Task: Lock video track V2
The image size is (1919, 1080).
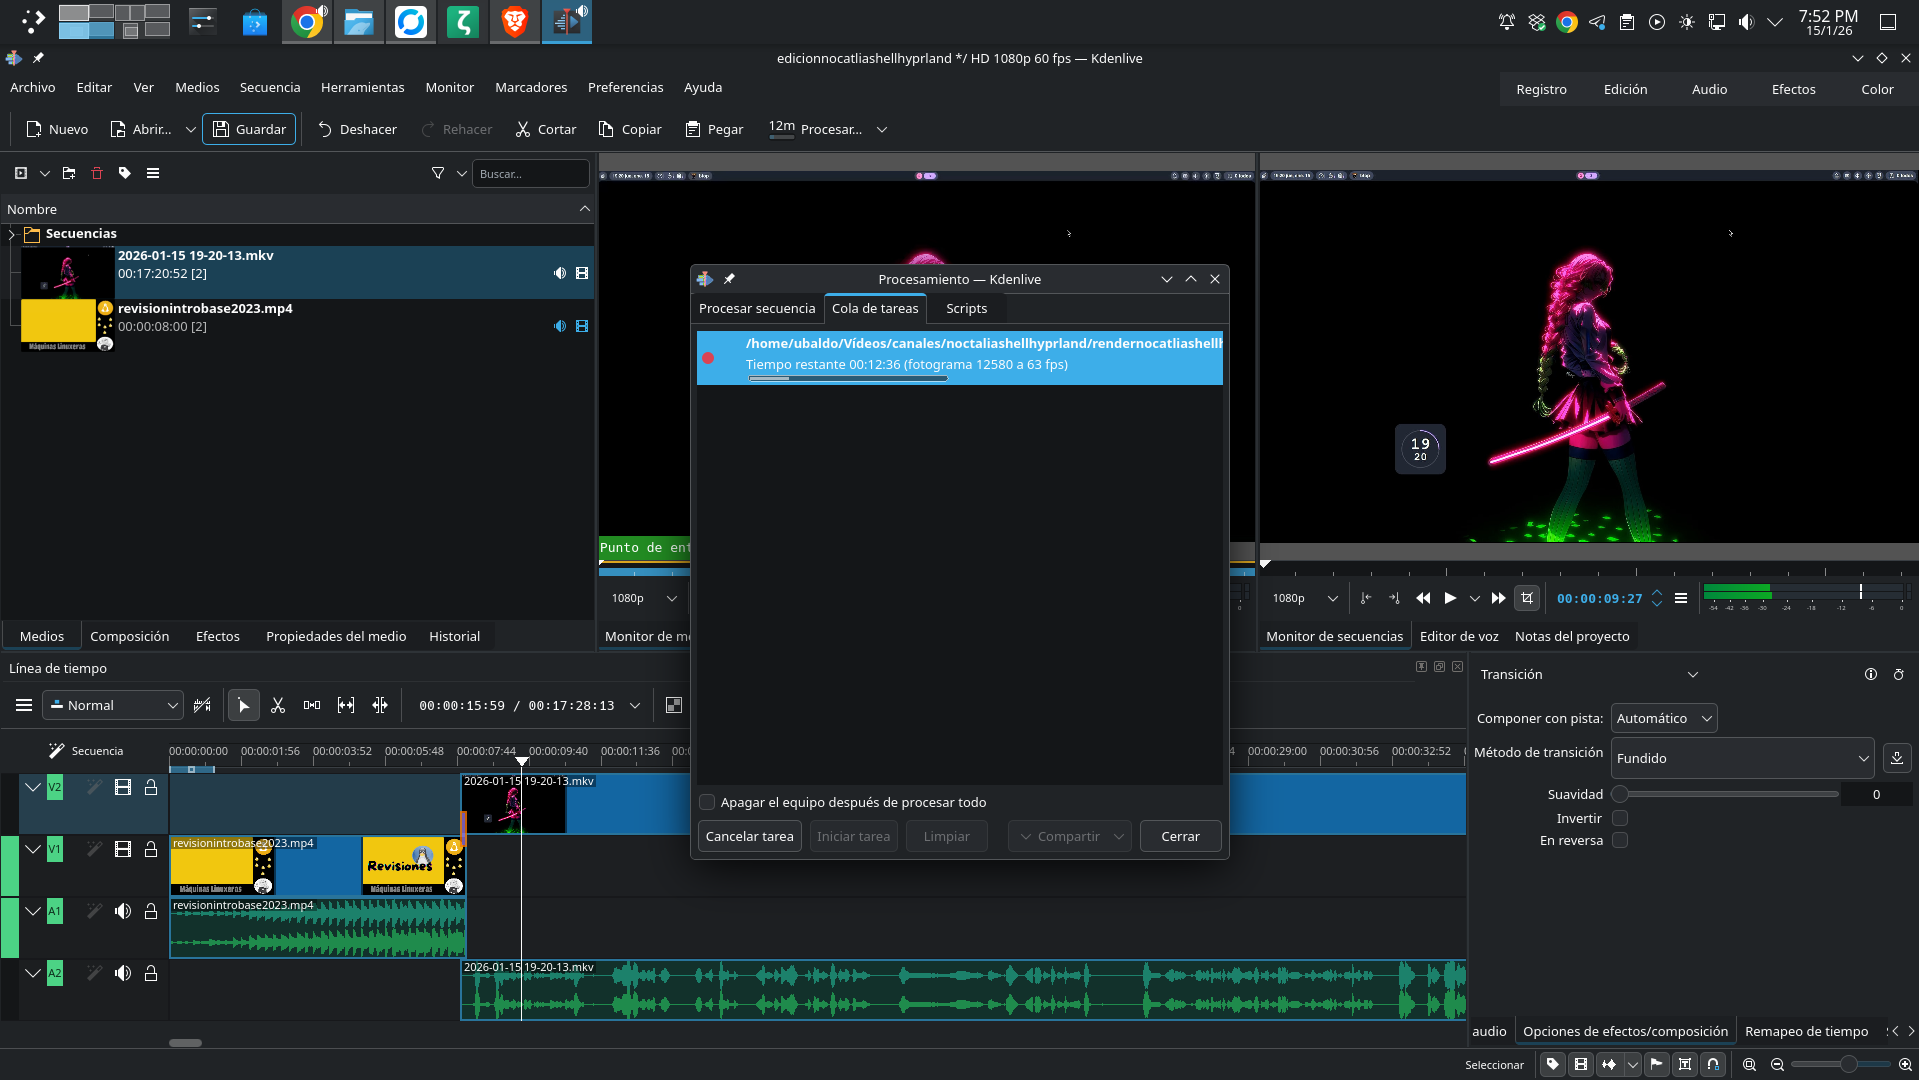Action: coord(151,788)
